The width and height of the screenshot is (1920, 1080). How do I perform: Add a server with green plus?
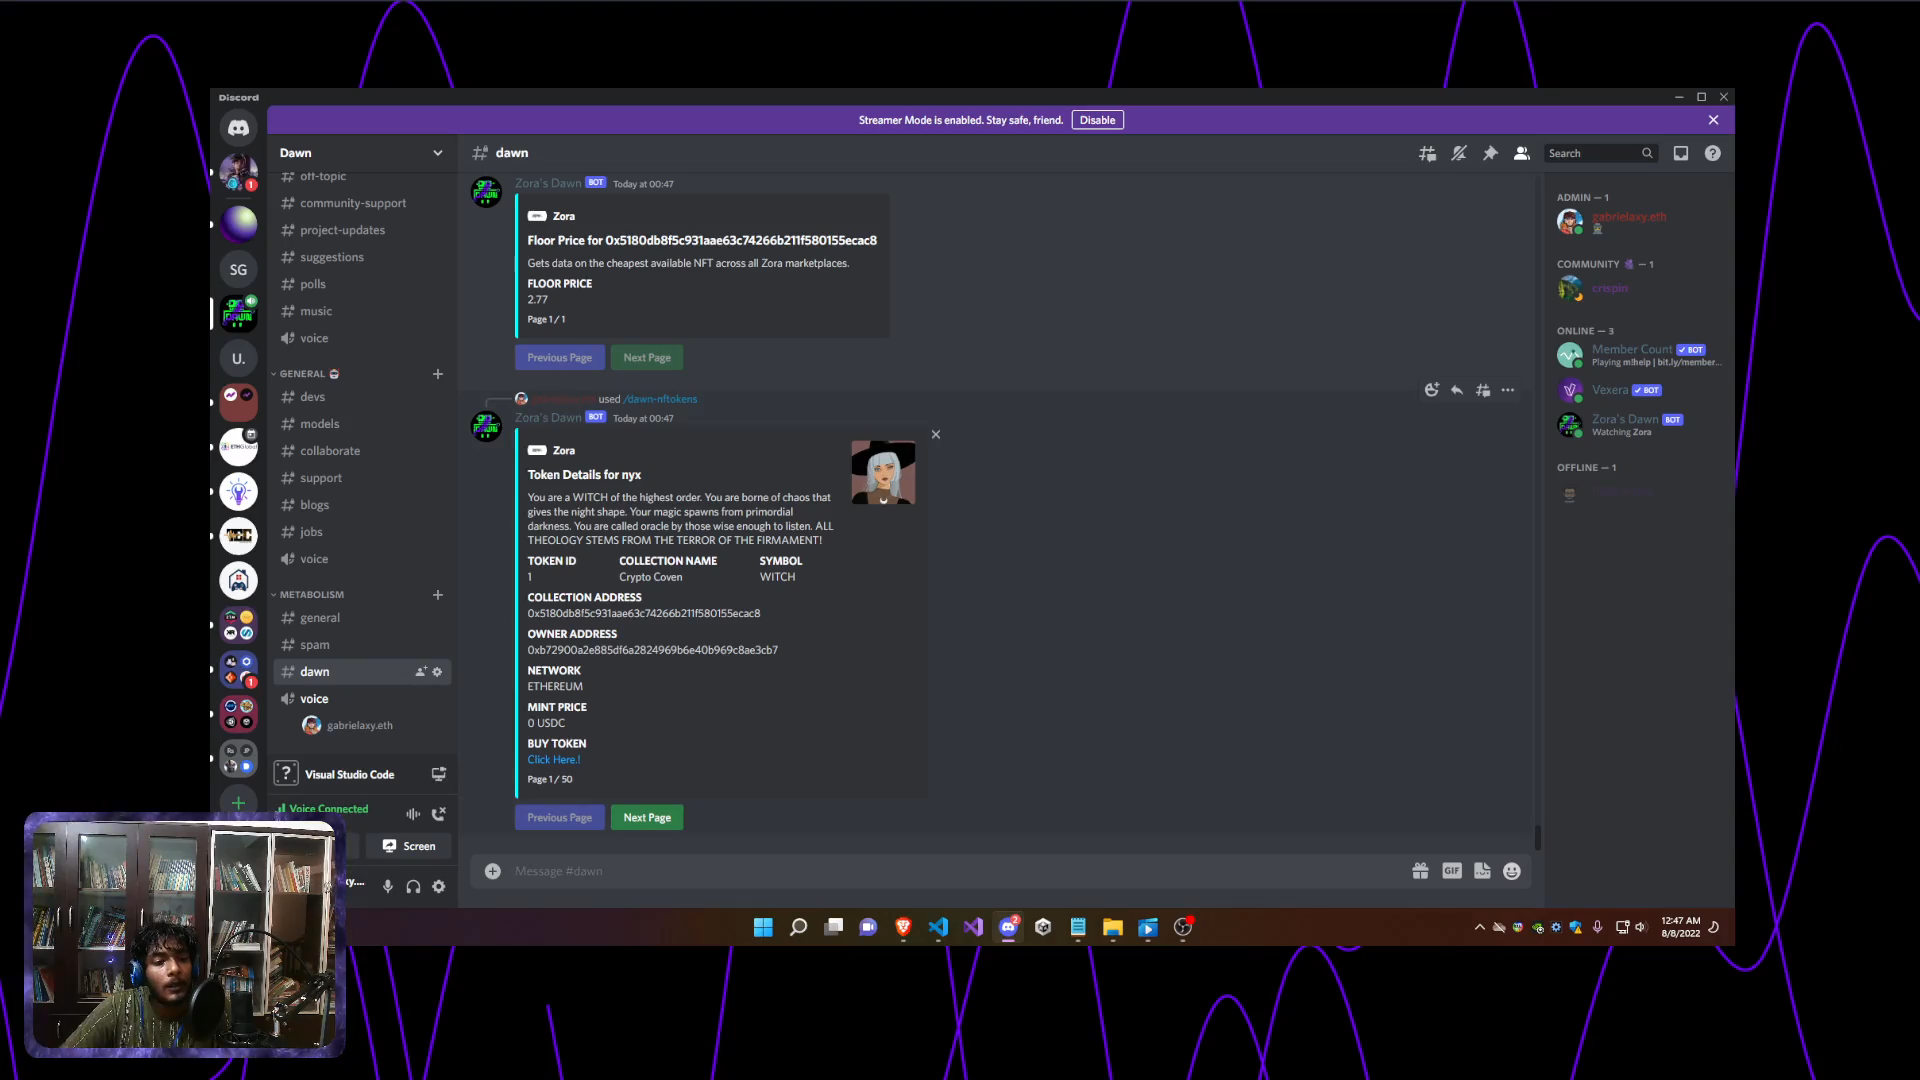tap(238, 802)
